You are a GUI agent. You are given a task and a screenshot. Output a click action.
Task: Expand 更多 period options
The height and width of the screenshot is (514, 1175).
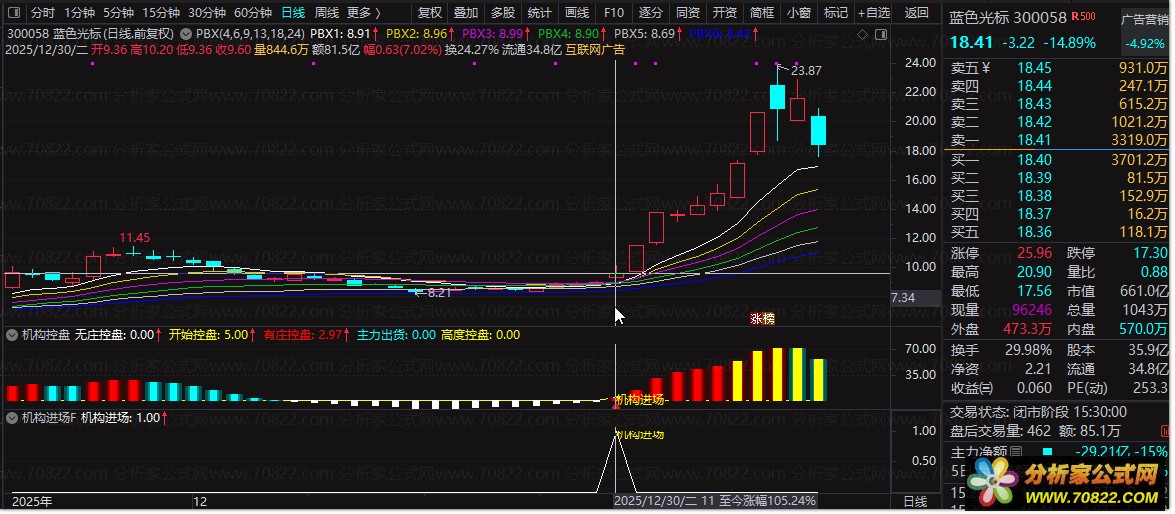coord(364,13)
